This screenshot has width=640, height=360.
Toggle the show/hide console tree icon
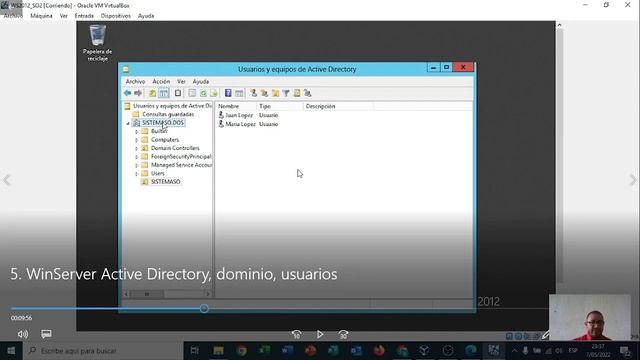coord(164,93)
